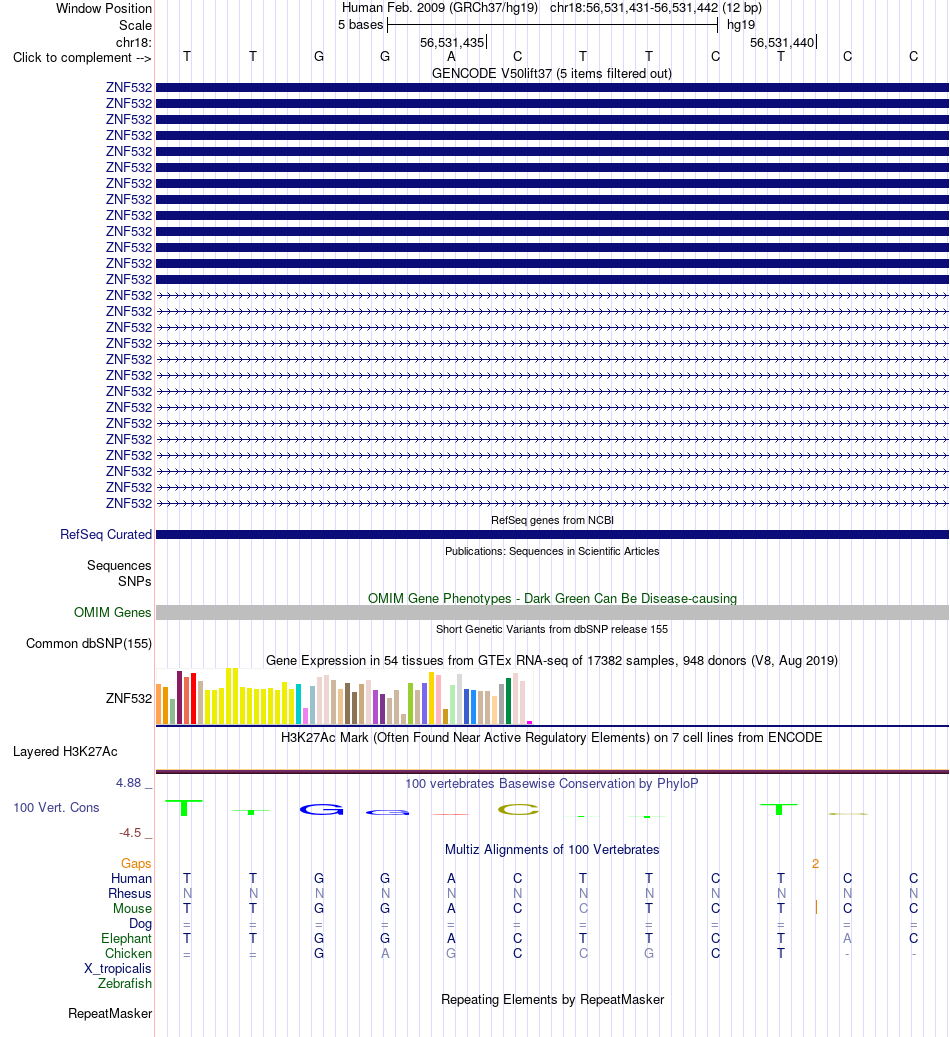Click the OMIM Genes track label
The height and width of the screenshot is (1037, 950).
coord(112,612)
